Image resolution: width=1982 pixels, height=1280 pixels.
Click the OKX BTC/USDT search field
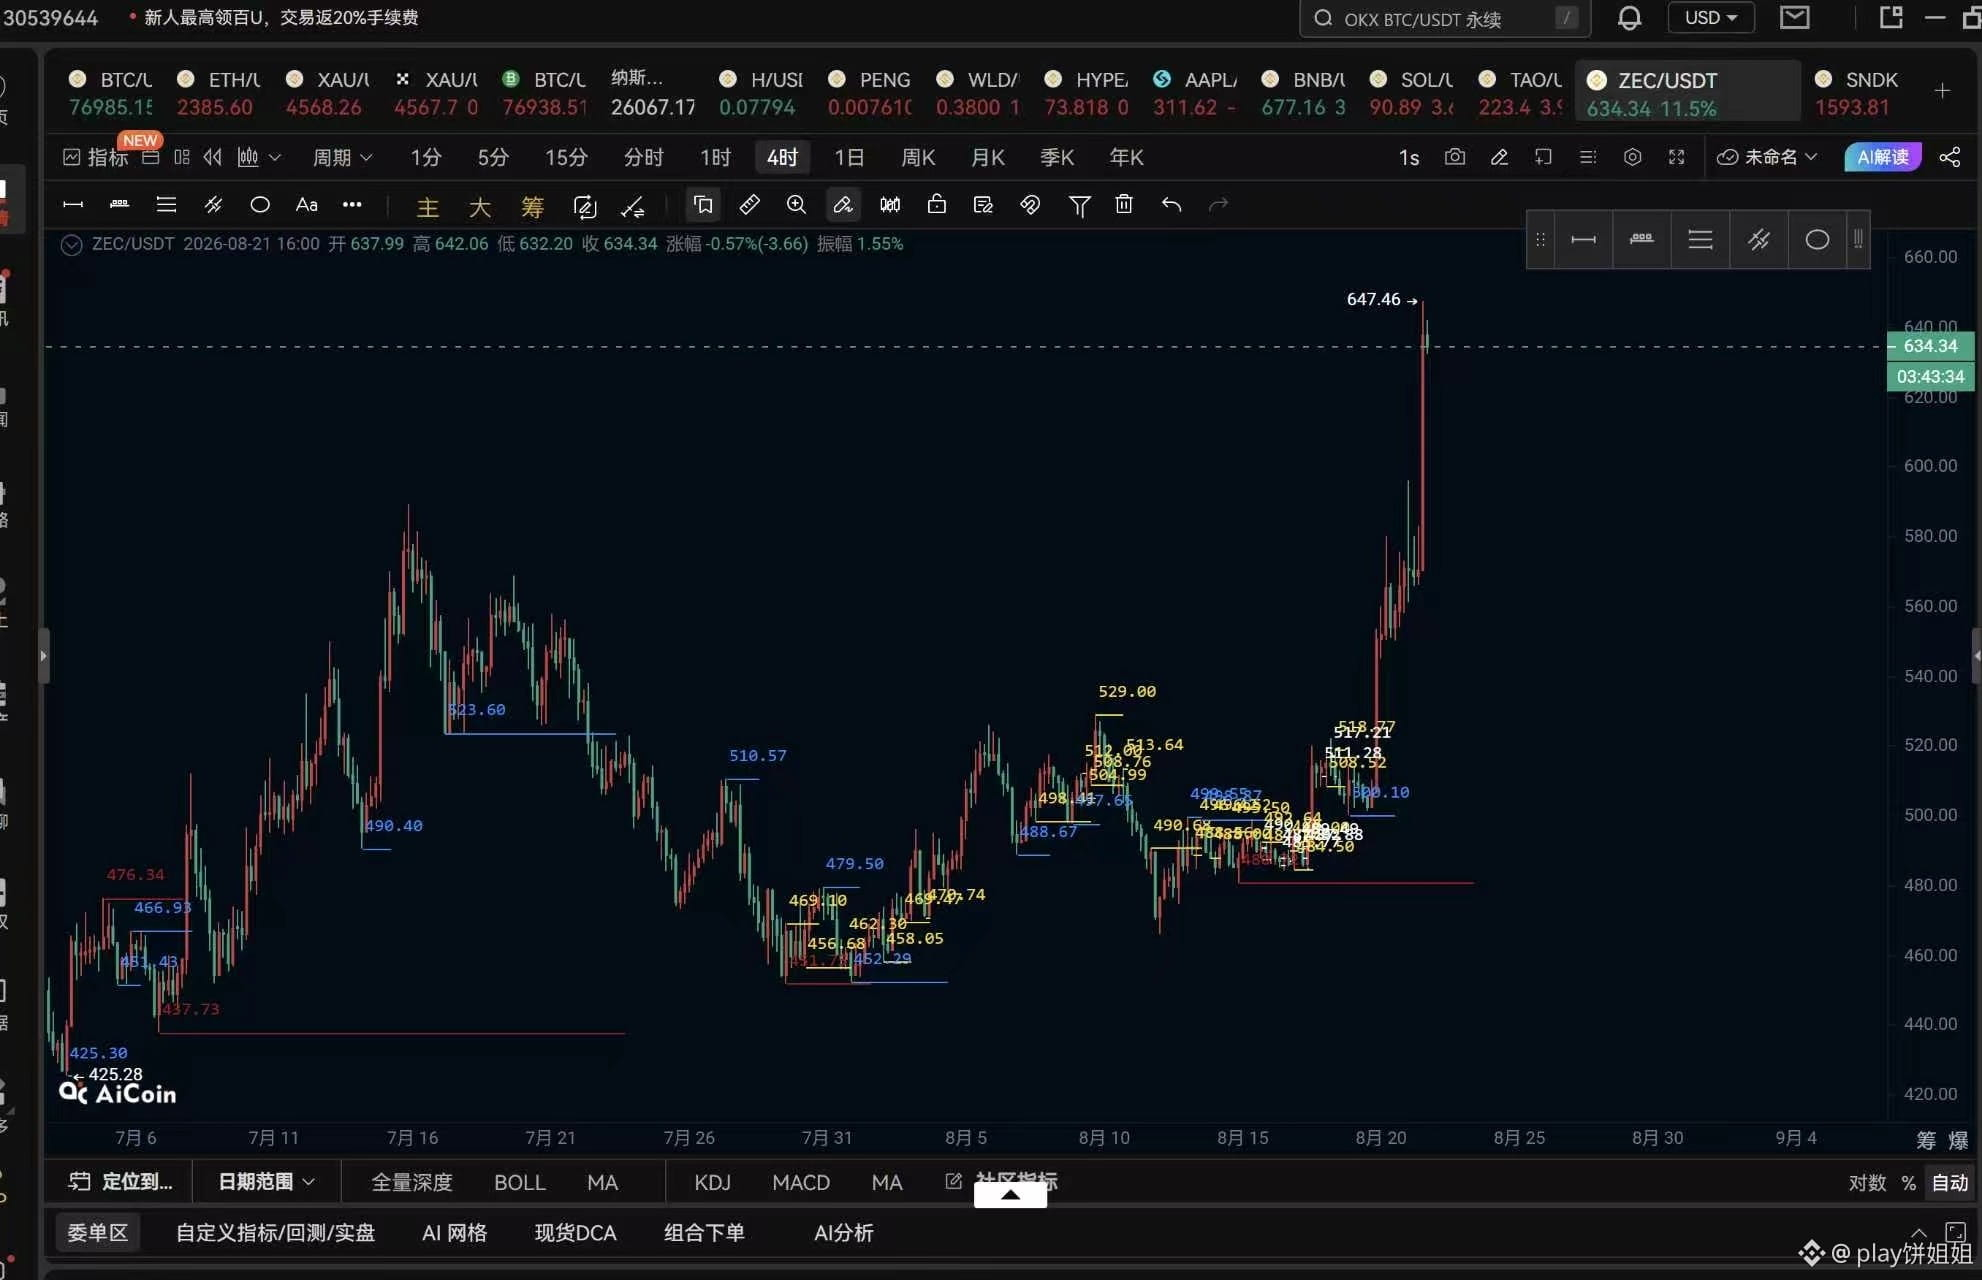[1444, 18]
